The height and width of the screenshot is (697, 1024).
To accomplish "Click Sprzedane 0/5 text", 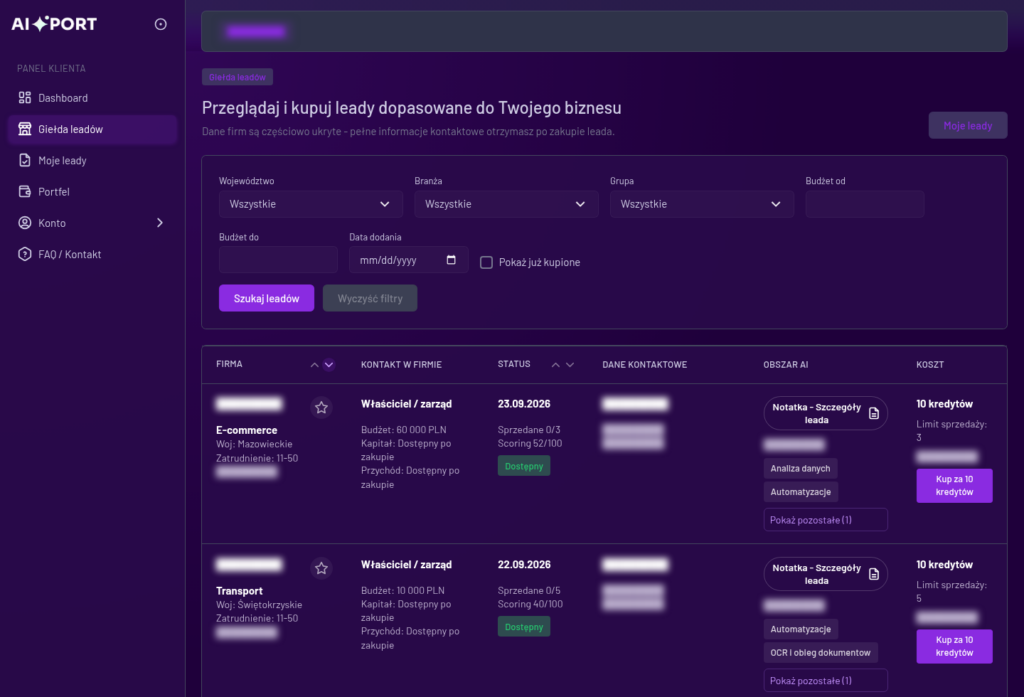I will [529, 591].
